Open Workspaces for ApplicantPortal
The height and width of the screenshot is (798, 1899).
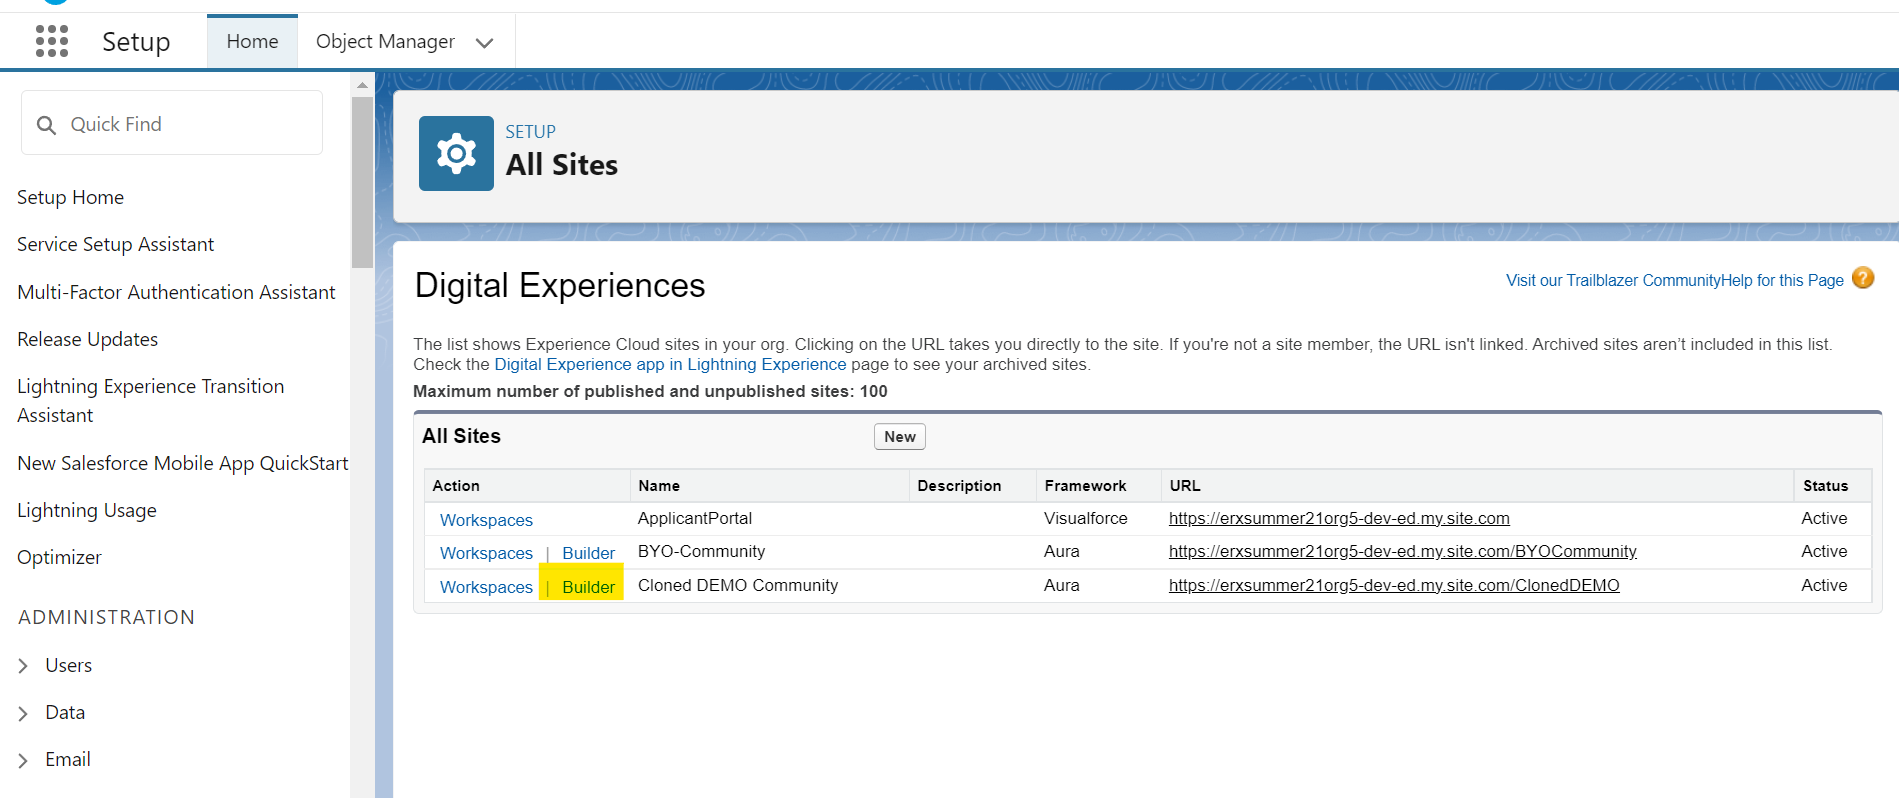click(486, 520)
